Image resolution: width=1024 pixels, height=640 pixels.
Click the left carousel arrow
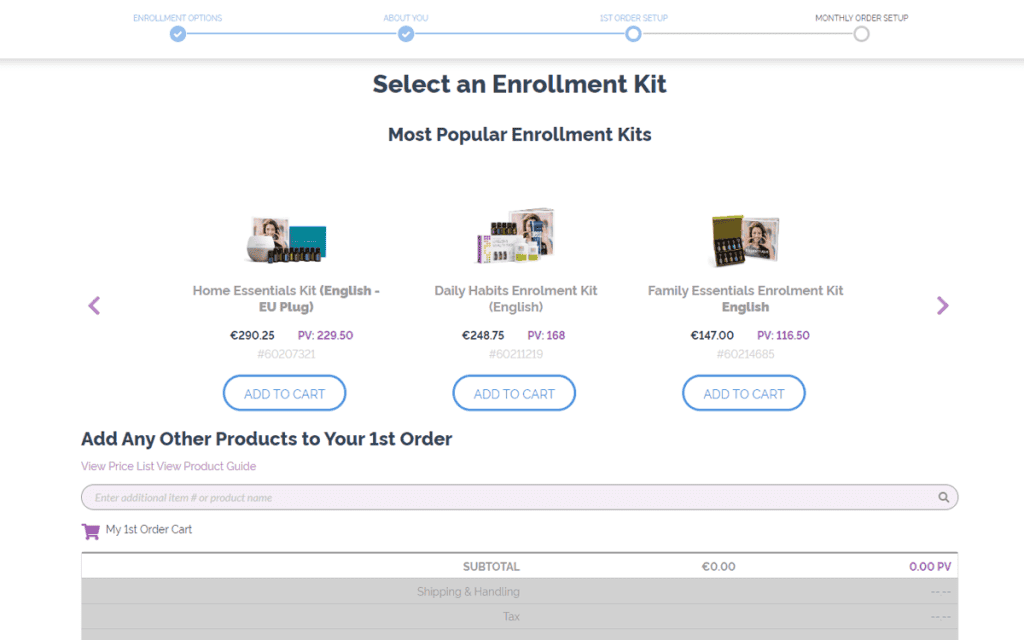point(93,305)
